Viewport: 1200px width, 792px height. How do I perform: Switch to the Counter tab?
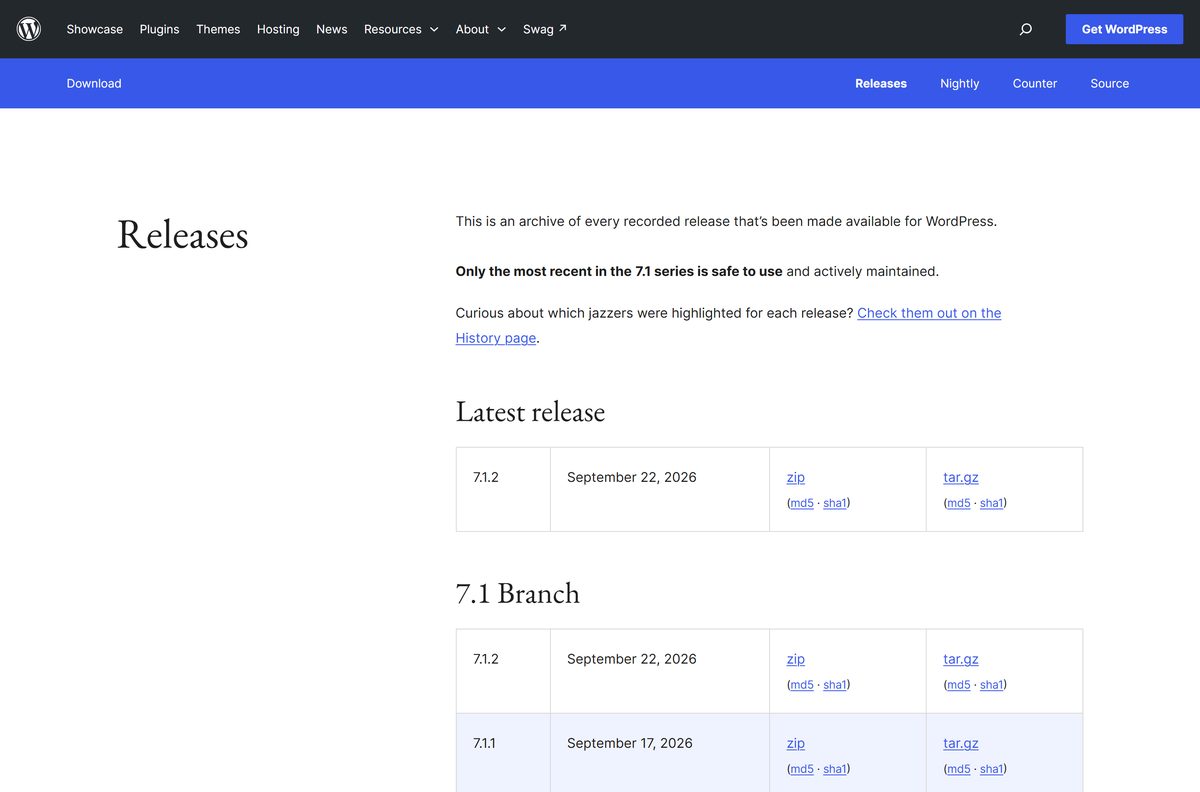pyautogui.click(x=1035, y=83)
